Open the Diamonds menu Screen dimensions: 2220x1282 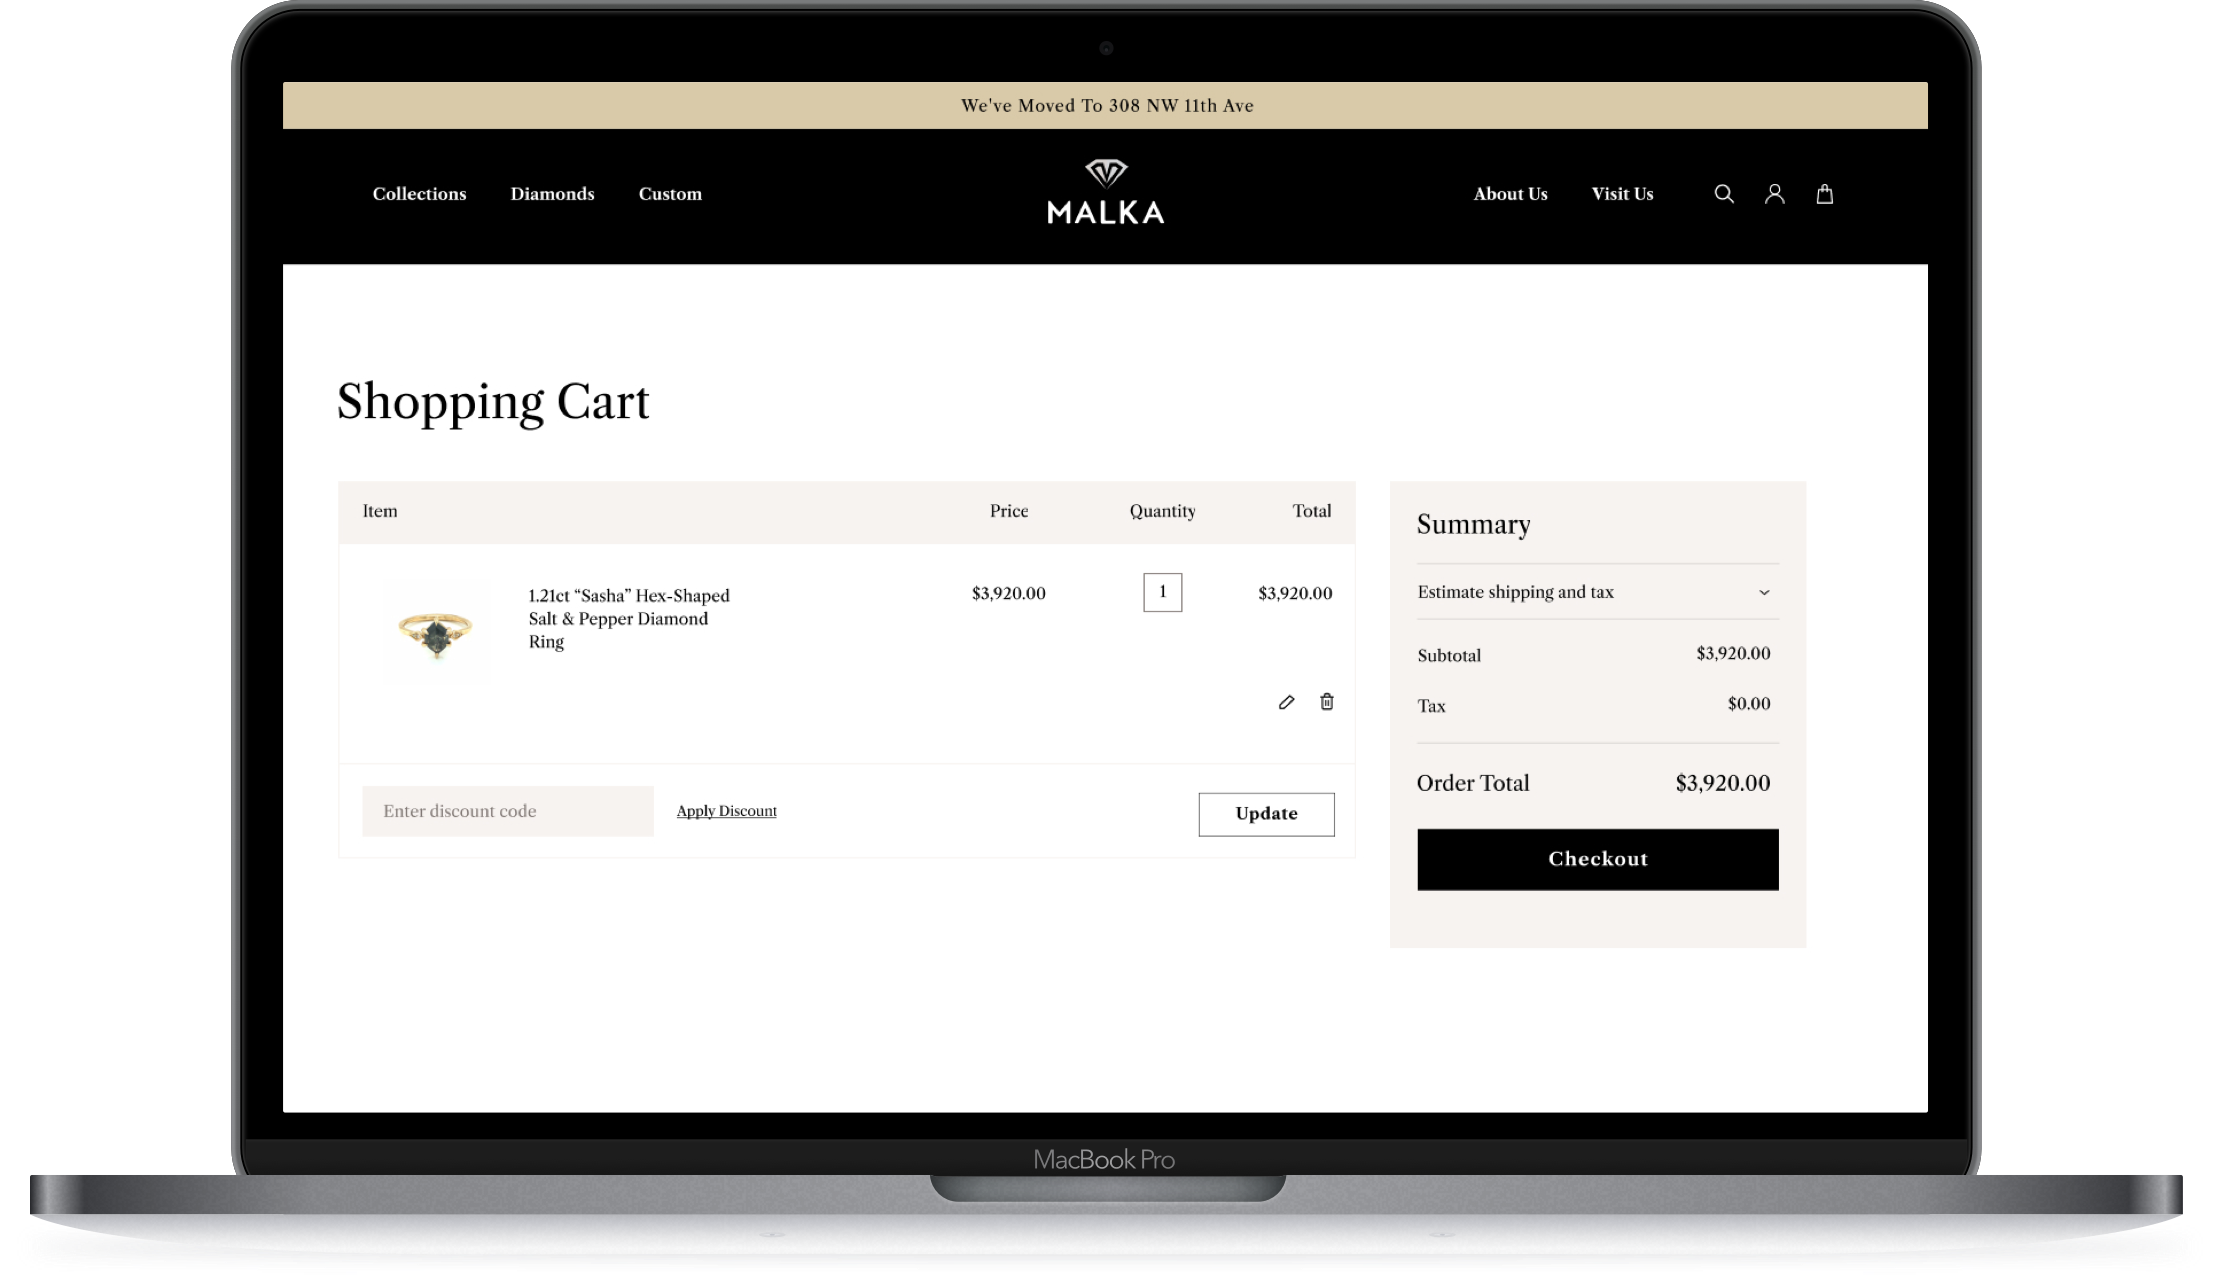[552, 194]
